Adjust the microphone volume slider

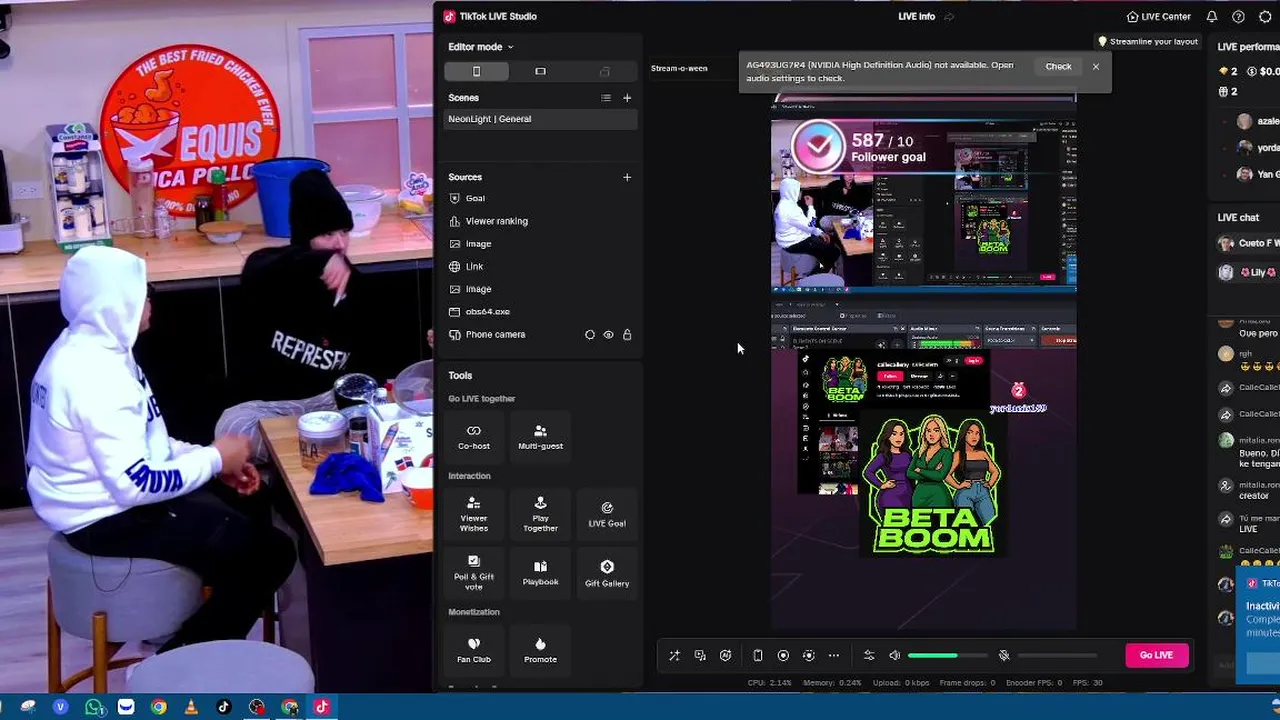(1057, 656)
